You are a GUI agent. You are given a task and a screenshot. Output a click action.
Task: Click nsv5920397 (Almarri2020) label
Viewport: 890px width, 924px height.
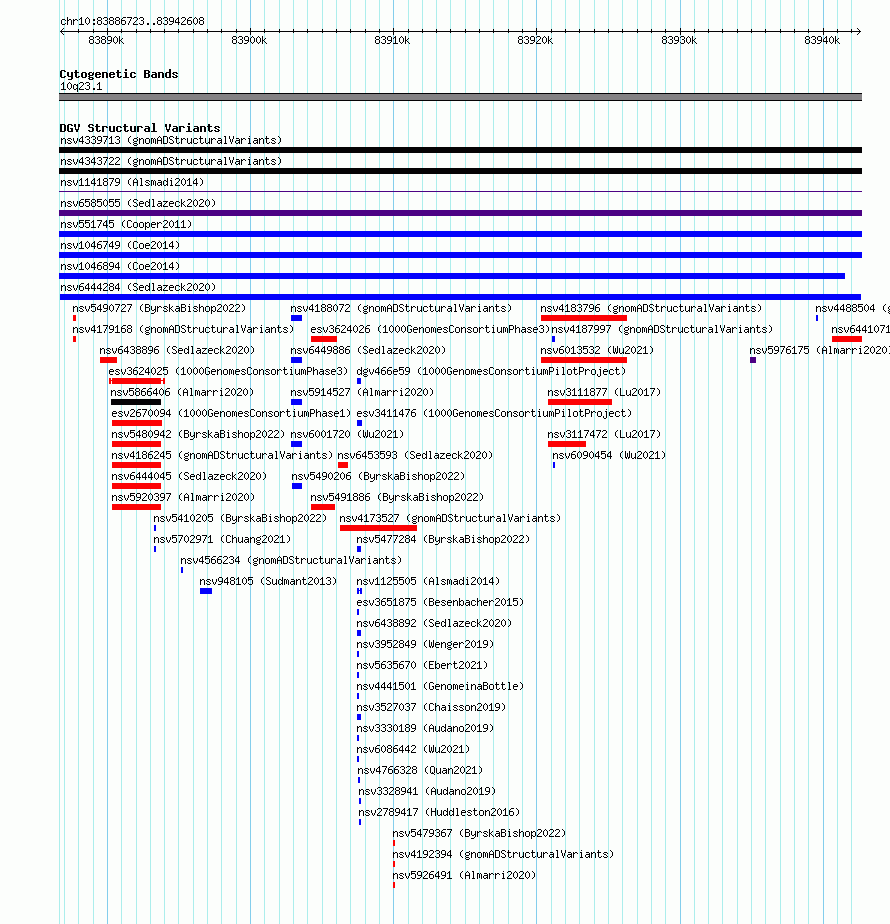click(183, 497)
